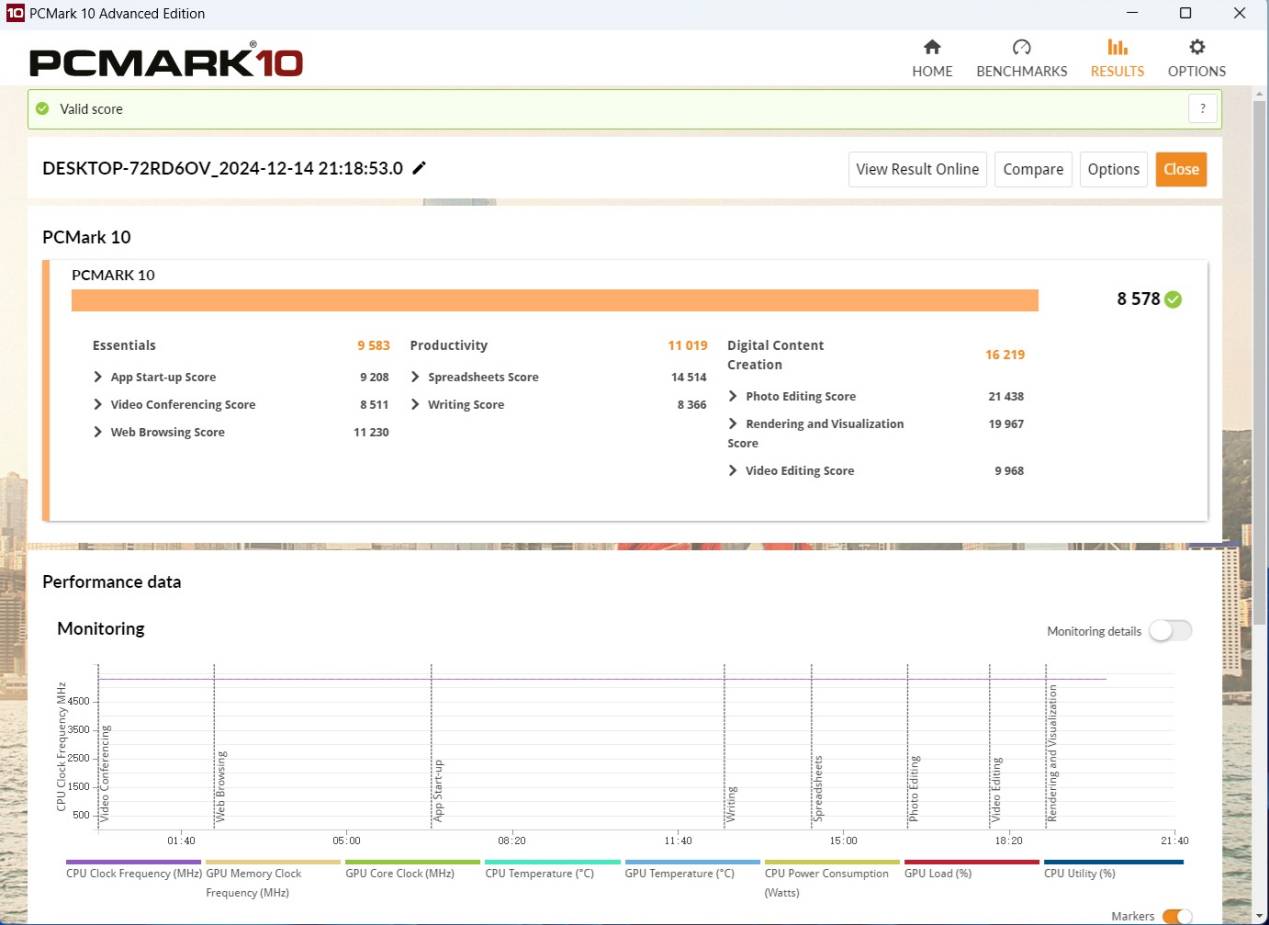Open the Benchmarks tab
This screenshot has height=925, width=1269.
[x=1021, y=59]
